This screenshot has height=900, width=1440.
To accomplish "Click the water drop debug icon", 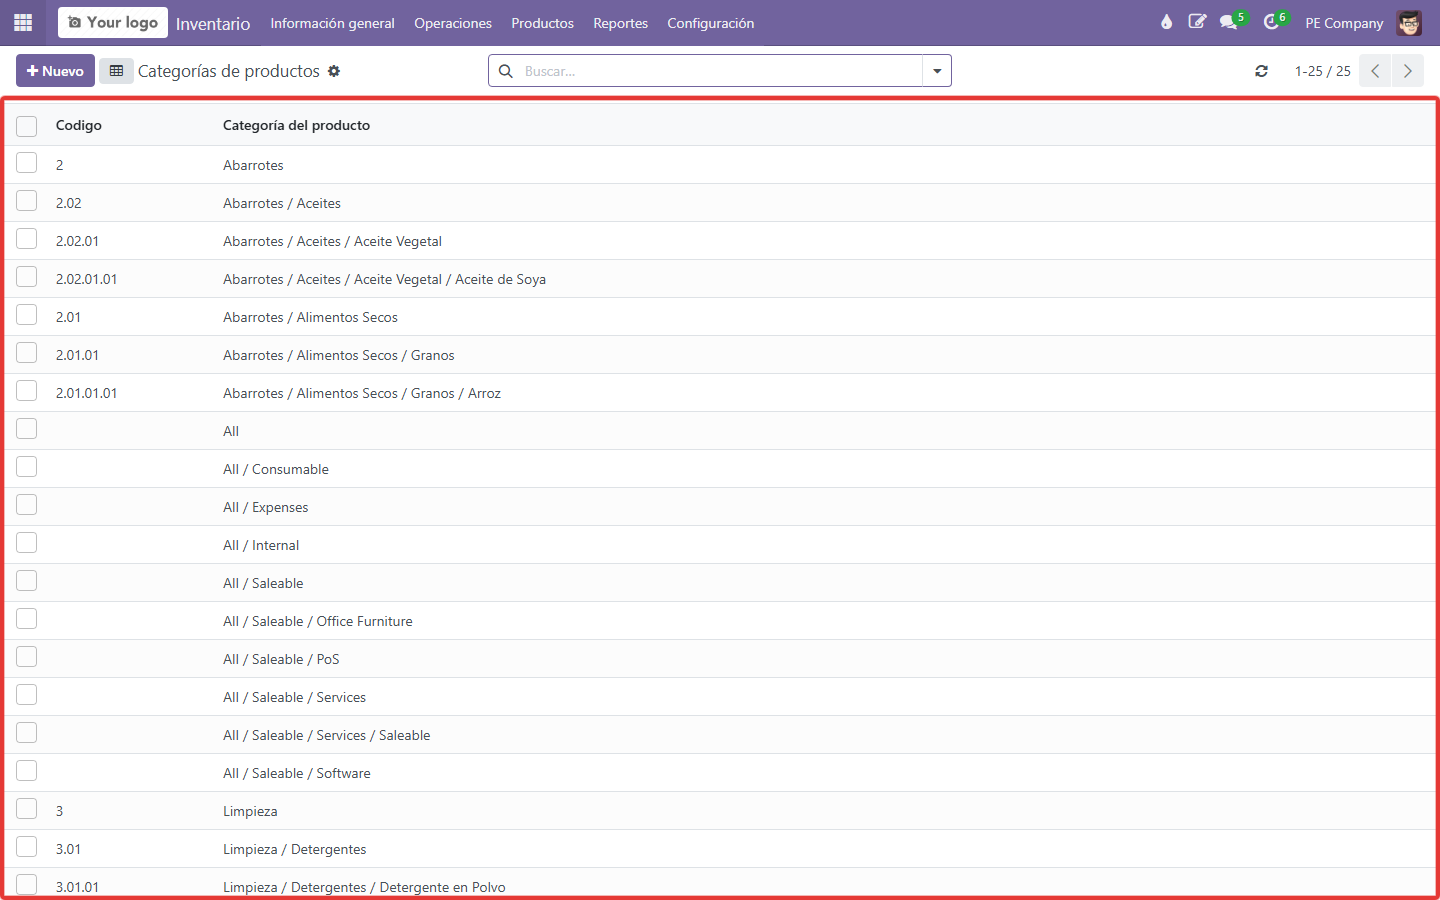I will click(x=1166, y=22).
